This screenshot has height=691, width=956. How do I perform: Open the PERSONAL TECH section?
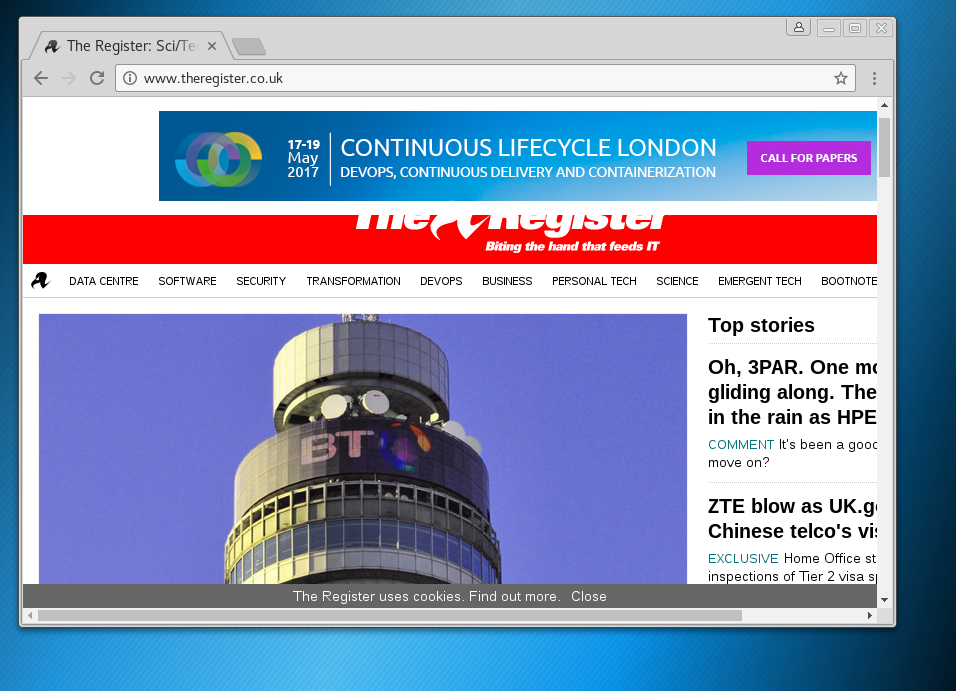pyautogui.click(x=594, y=281)
